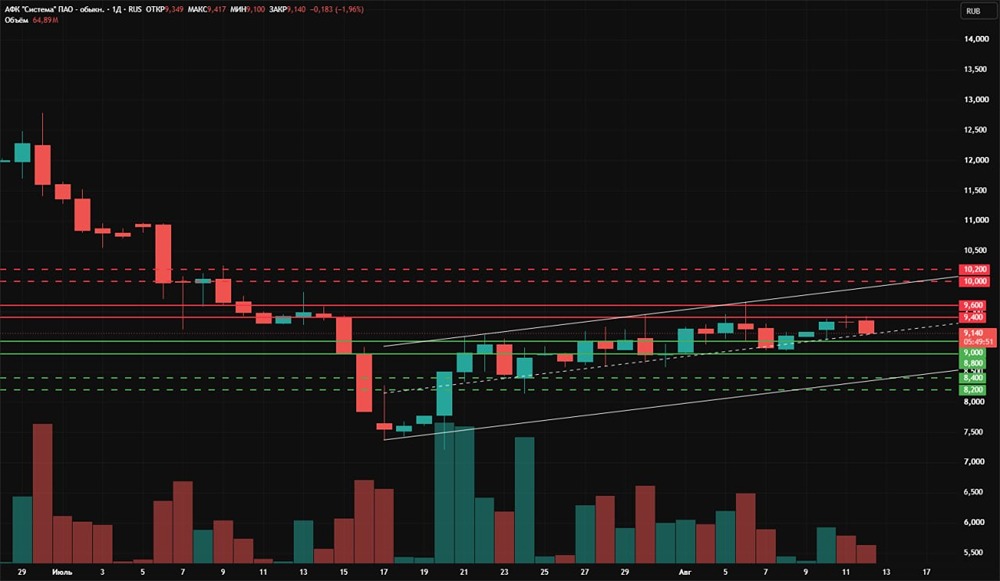
Task: Select the upper white channel trendline
Action: 670,312
